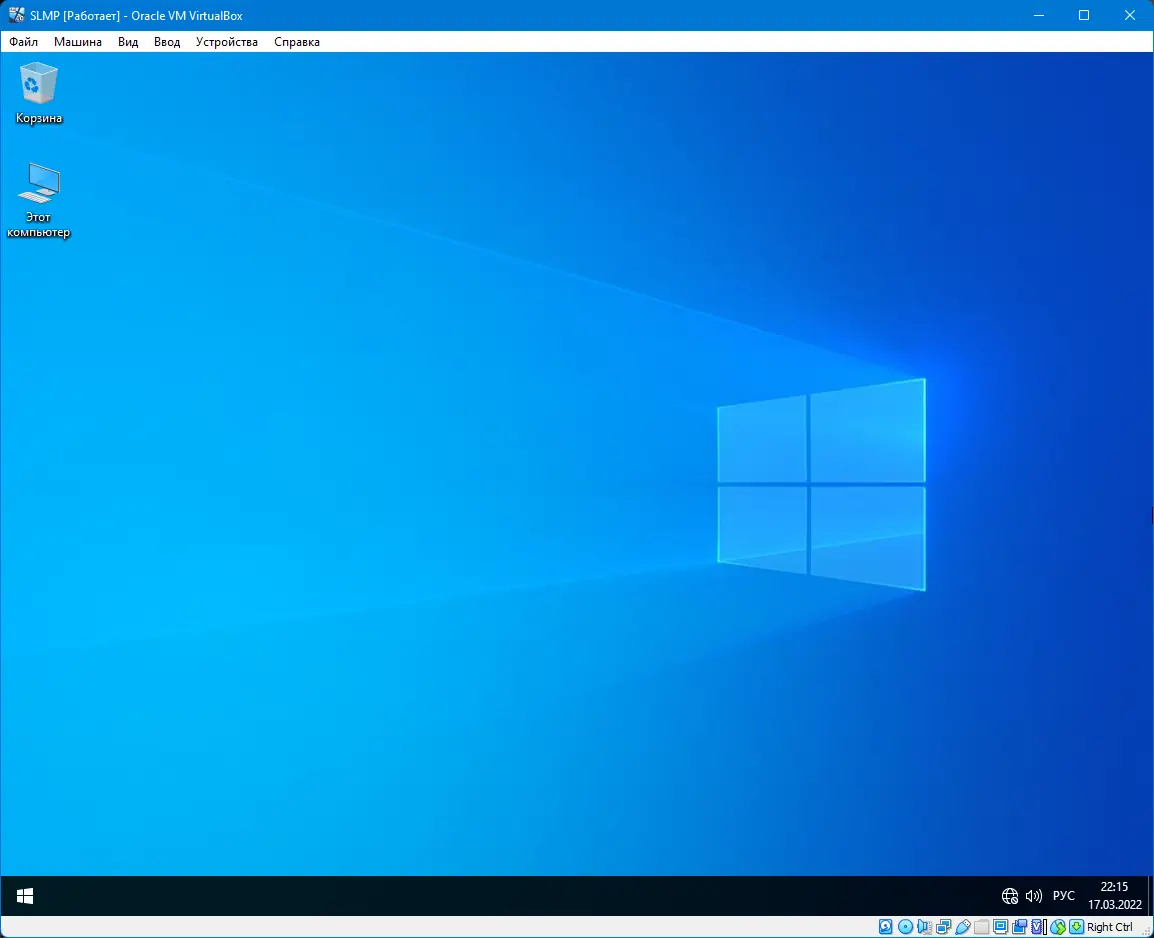The image size is (1154, 938).
Task: Click the VirtualBox title bar app icon
Action: click(15, 15)
